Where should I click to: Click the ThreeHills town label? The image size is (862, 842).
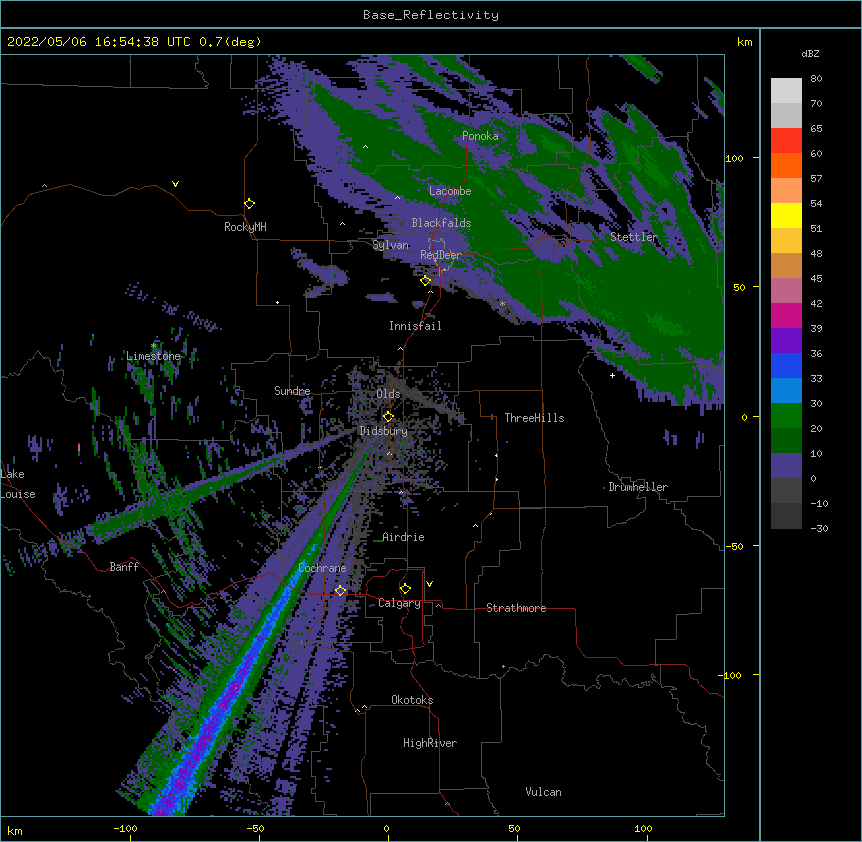coord(534,418)
